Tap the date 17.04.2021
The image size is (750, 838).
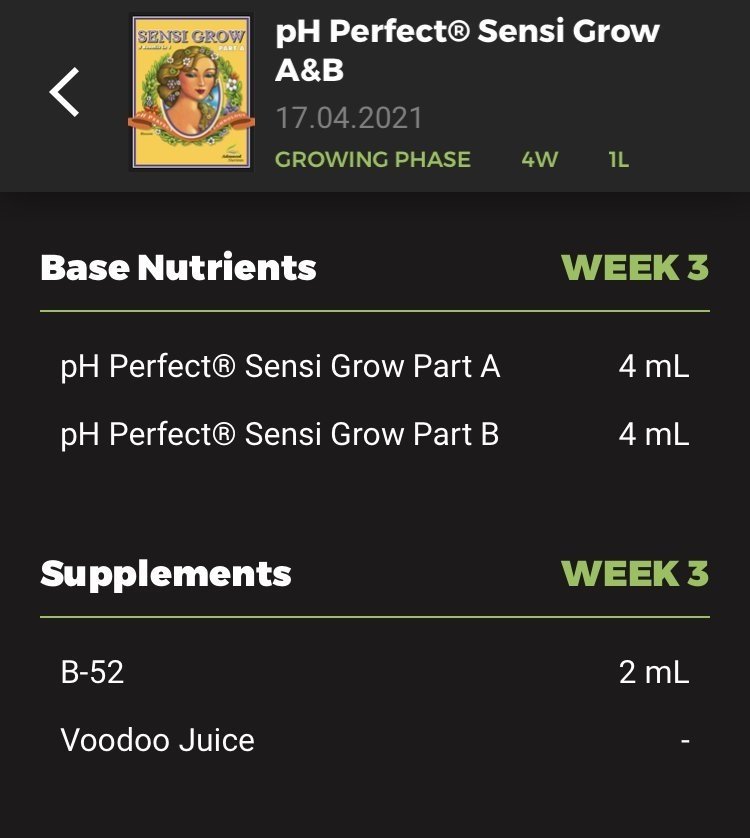point(349,118)
